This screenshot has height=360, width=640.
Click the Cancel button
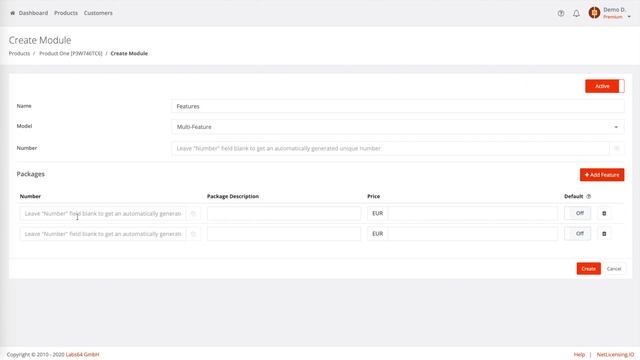click(x=614, y=269)
